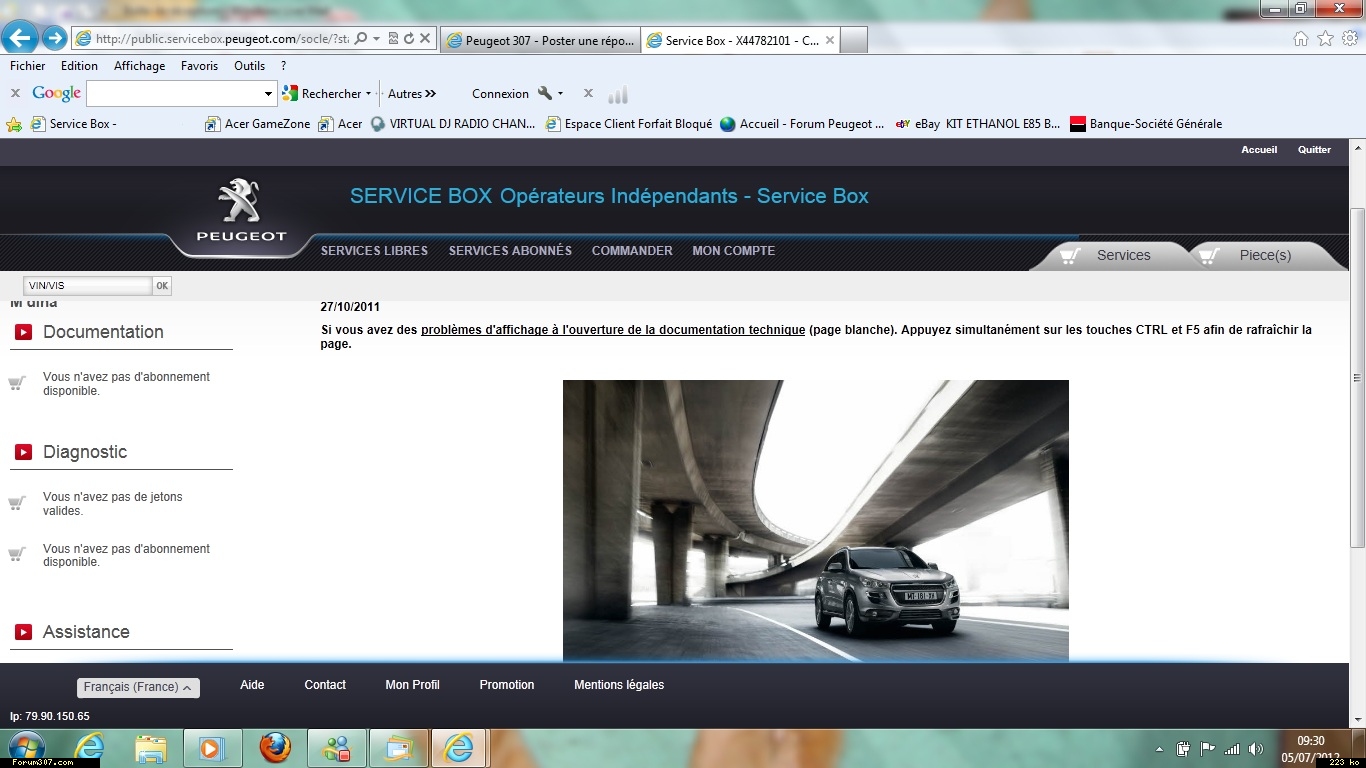Click the add-to-favorites-bar star icon
Screen dimensions: 1366x768
(14, 124)
